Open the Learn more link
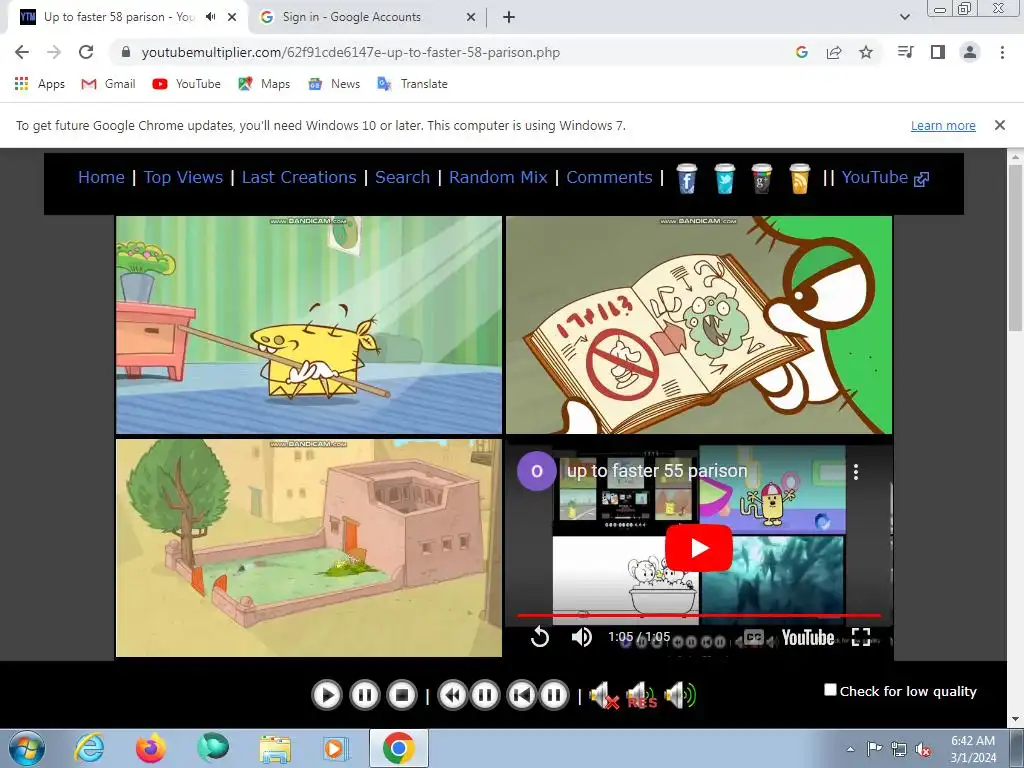The width and height of the screenshot is (1024, 768). tap(943, 125)
